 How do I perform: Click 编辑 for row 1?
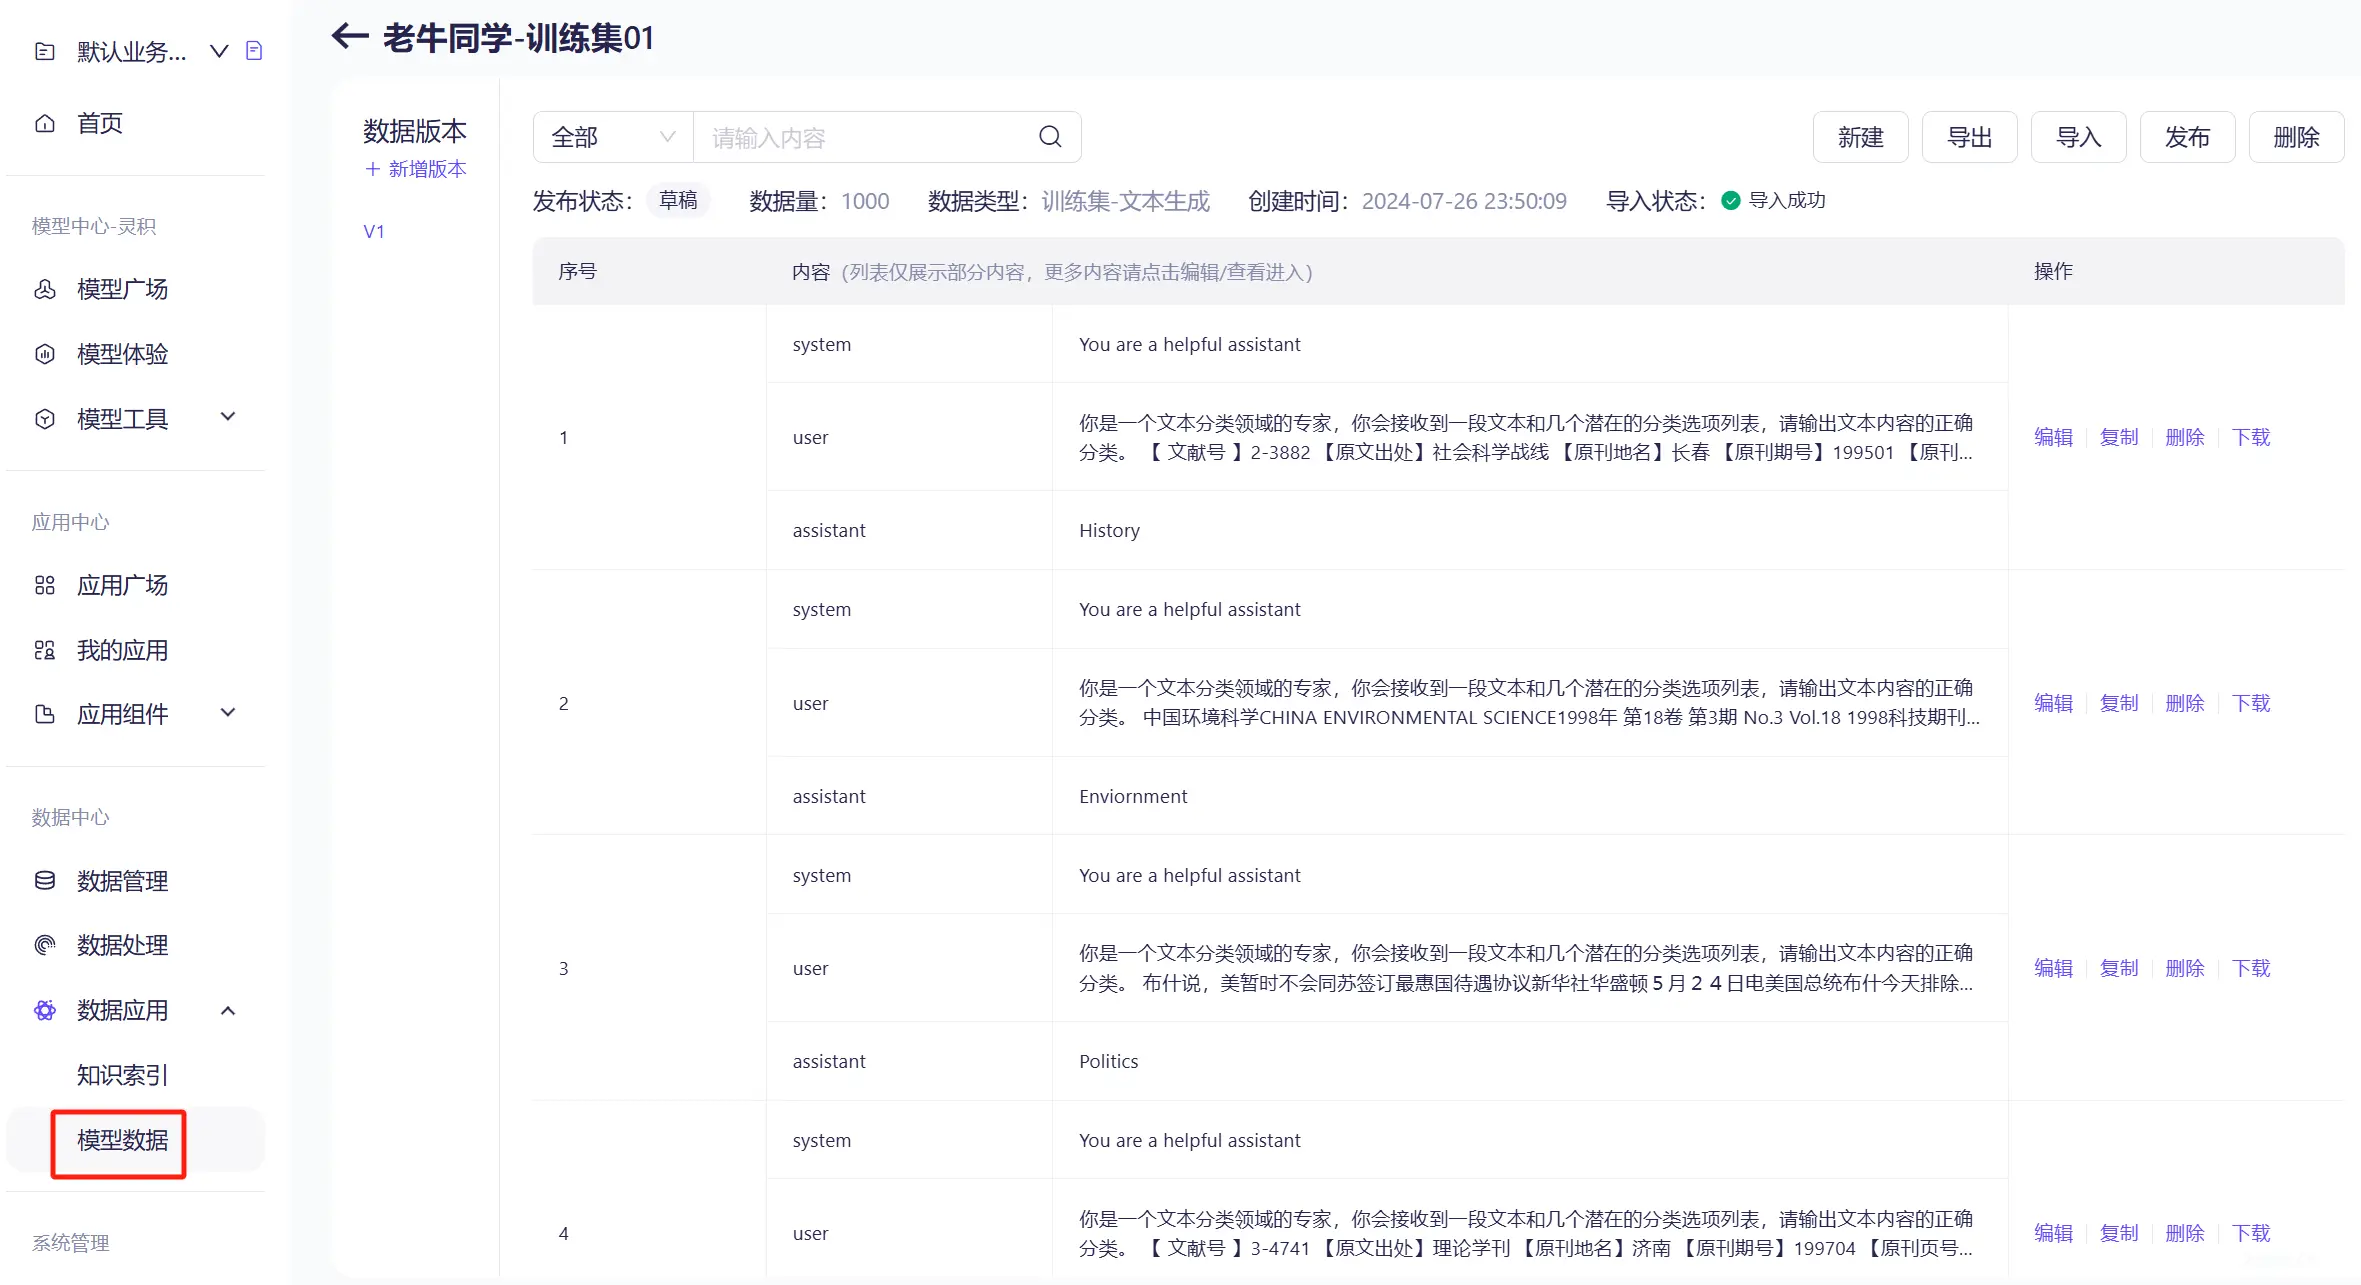[2053, 437]
